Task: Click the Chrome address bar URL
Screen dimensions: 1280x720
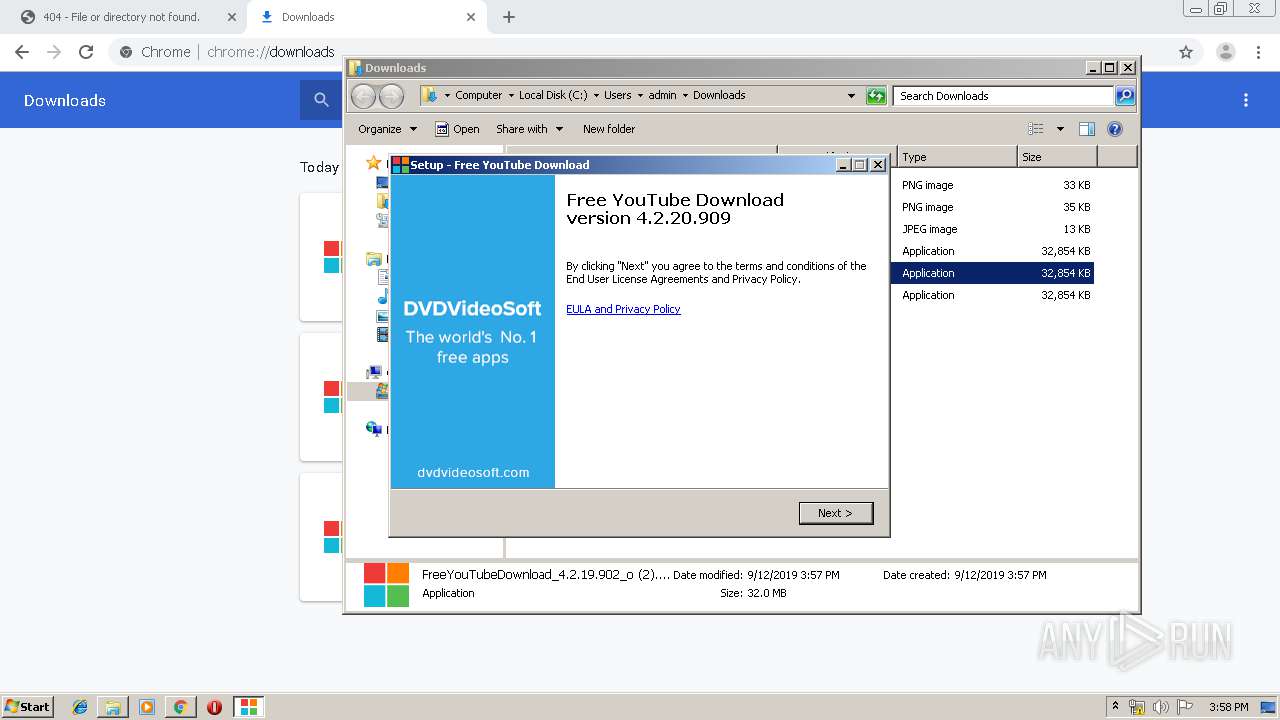Action: 270,52
